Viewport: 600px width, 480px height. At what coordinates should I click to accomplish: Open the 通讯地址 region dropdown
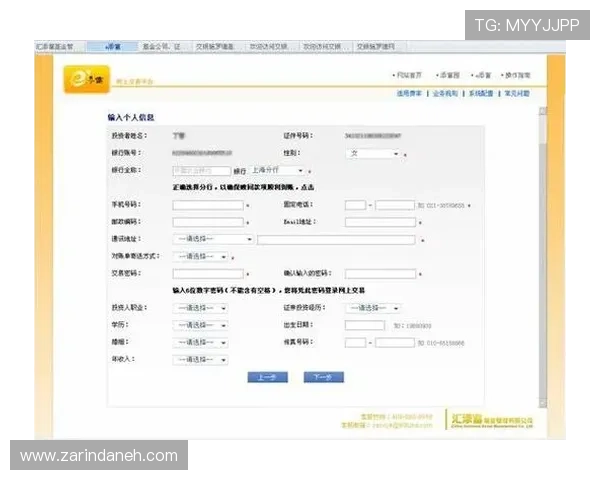coord(213,239)
